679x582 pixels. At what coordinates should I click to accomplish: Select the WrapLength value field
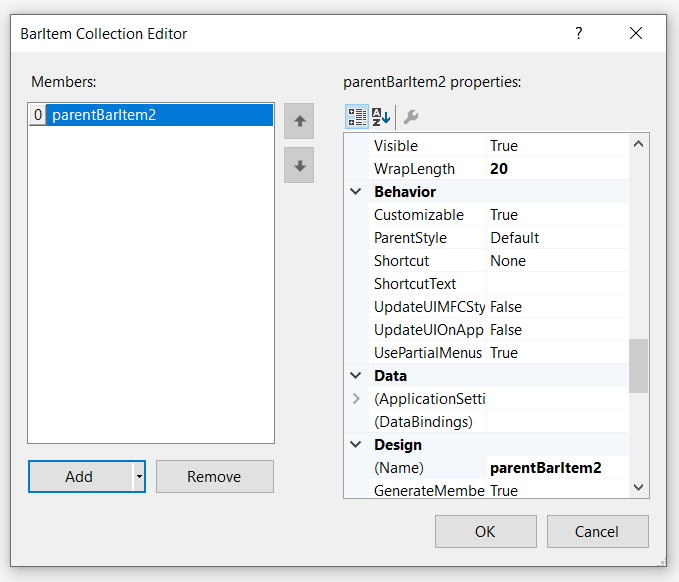(x=556, y=169)
